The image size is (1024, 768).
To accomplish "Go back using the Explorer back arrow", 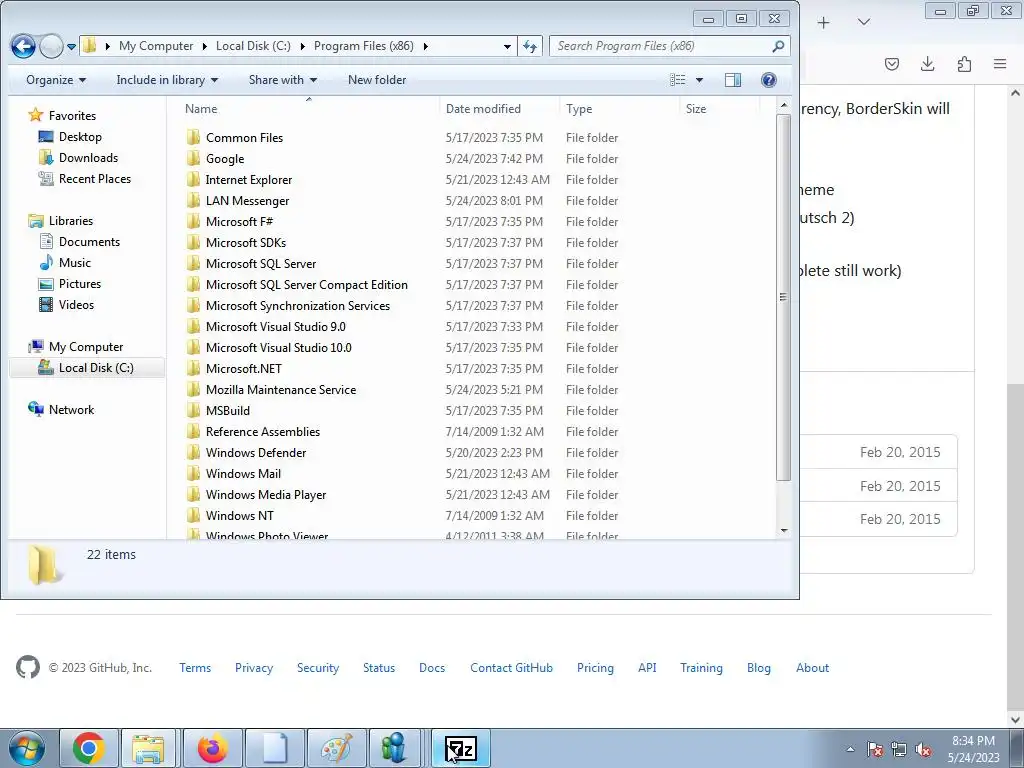I will point(24,46).
